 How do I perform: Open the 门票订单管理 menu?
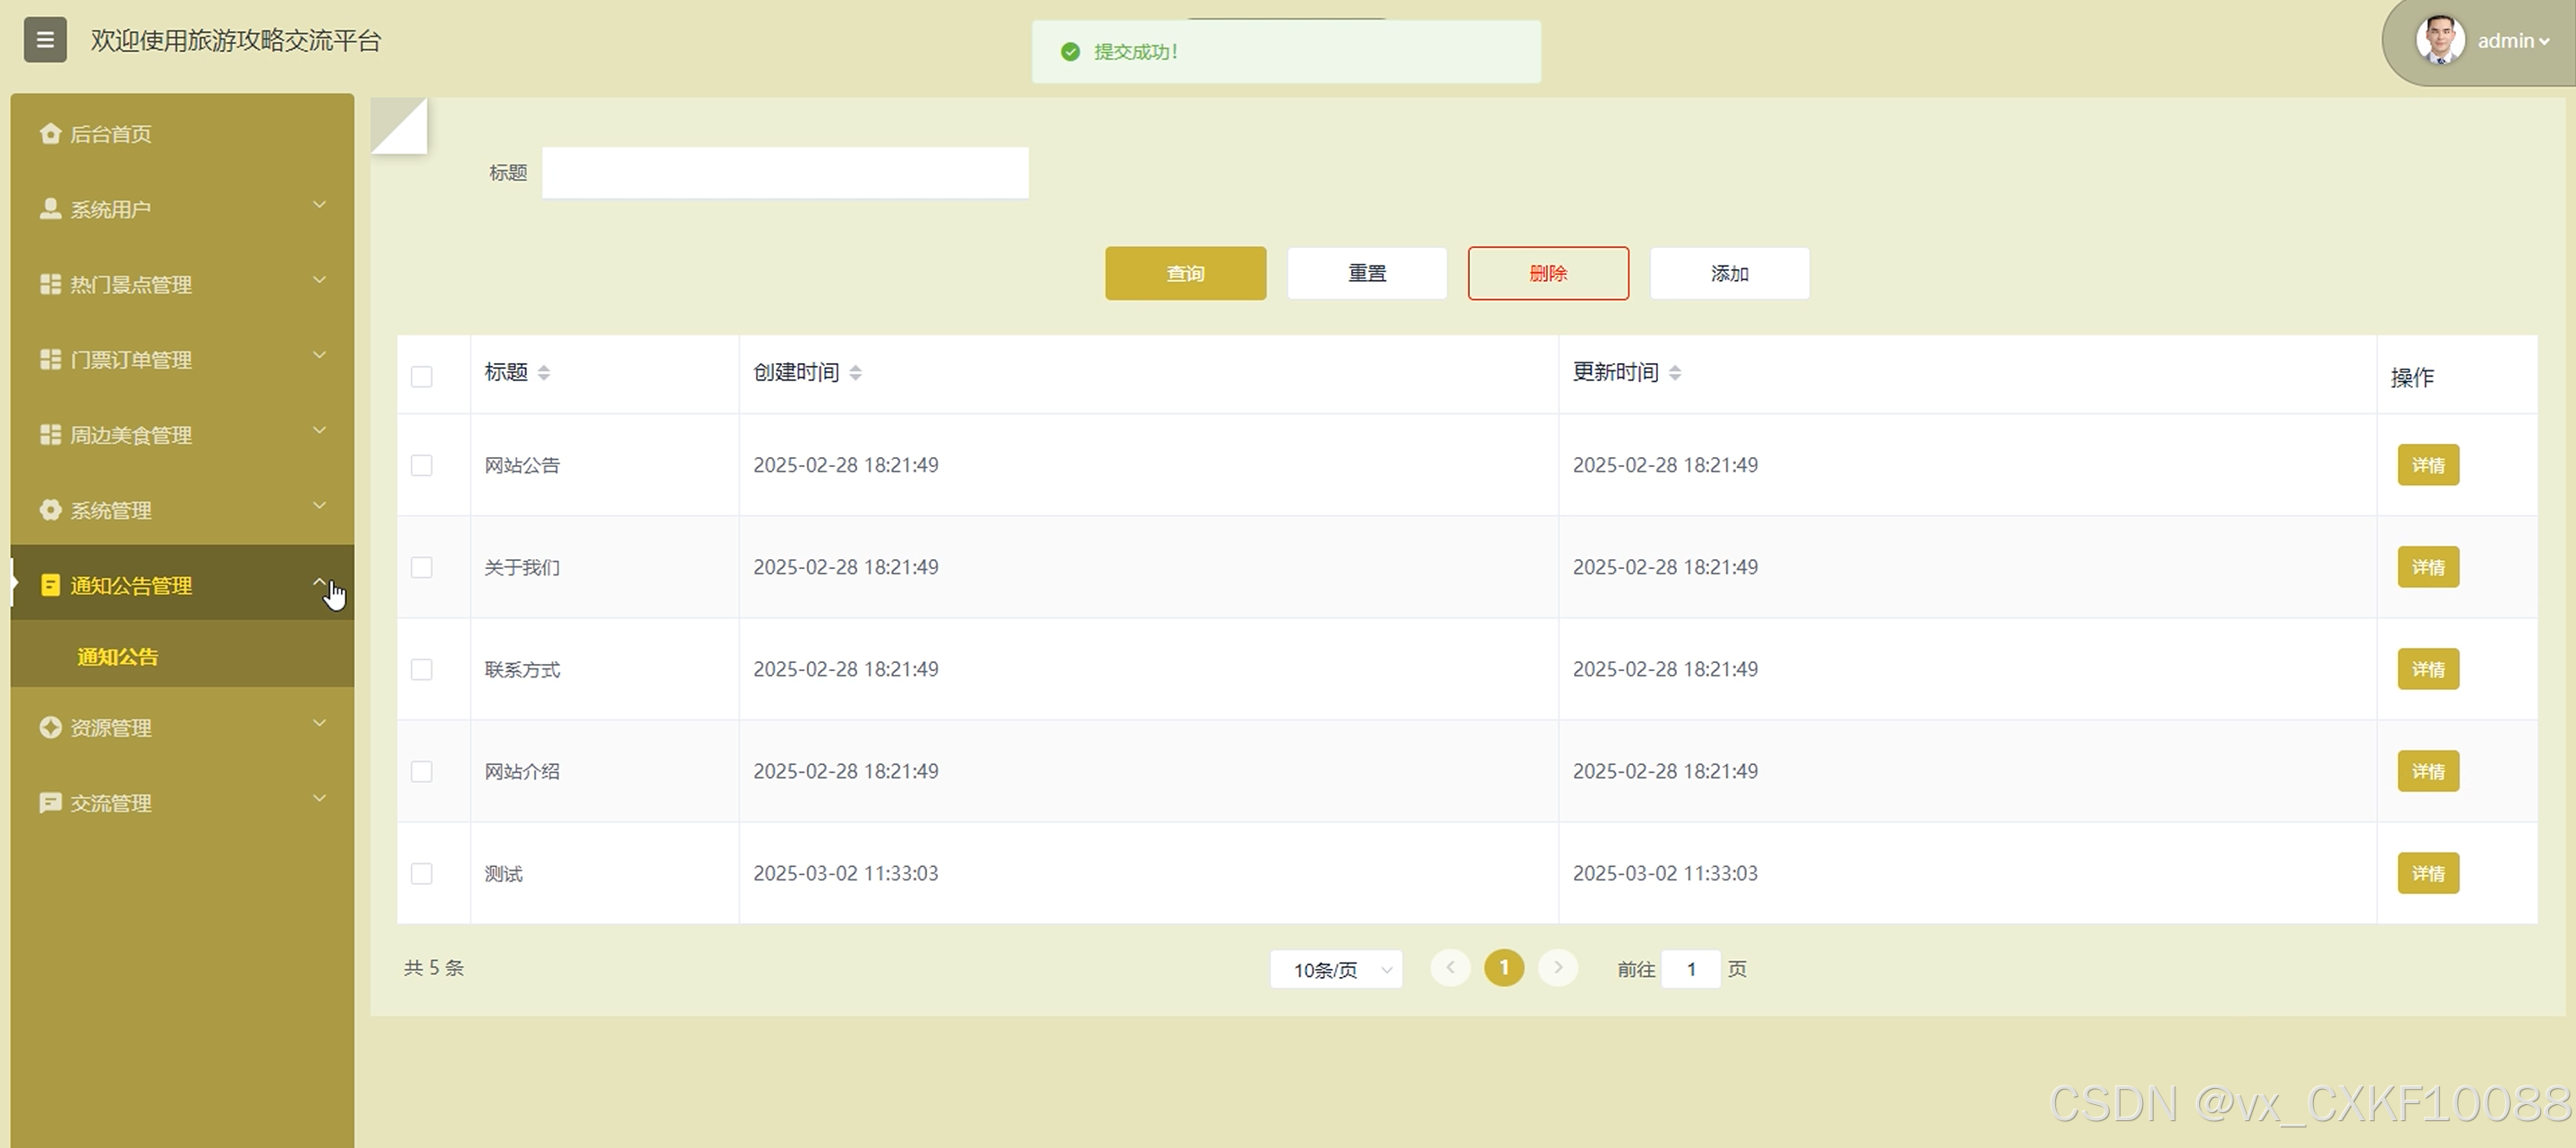(x=131, y=360)
